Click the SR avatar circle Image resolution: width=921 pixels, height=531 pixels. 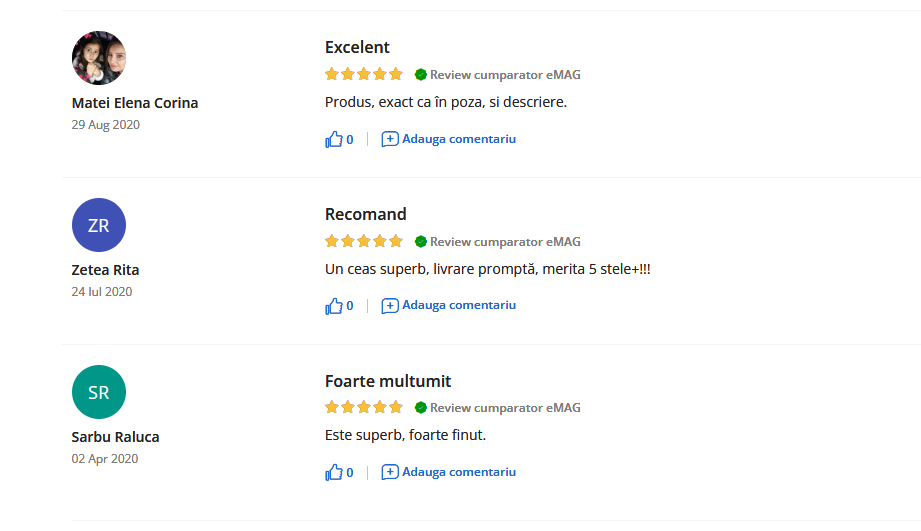(x=99, y=392)
